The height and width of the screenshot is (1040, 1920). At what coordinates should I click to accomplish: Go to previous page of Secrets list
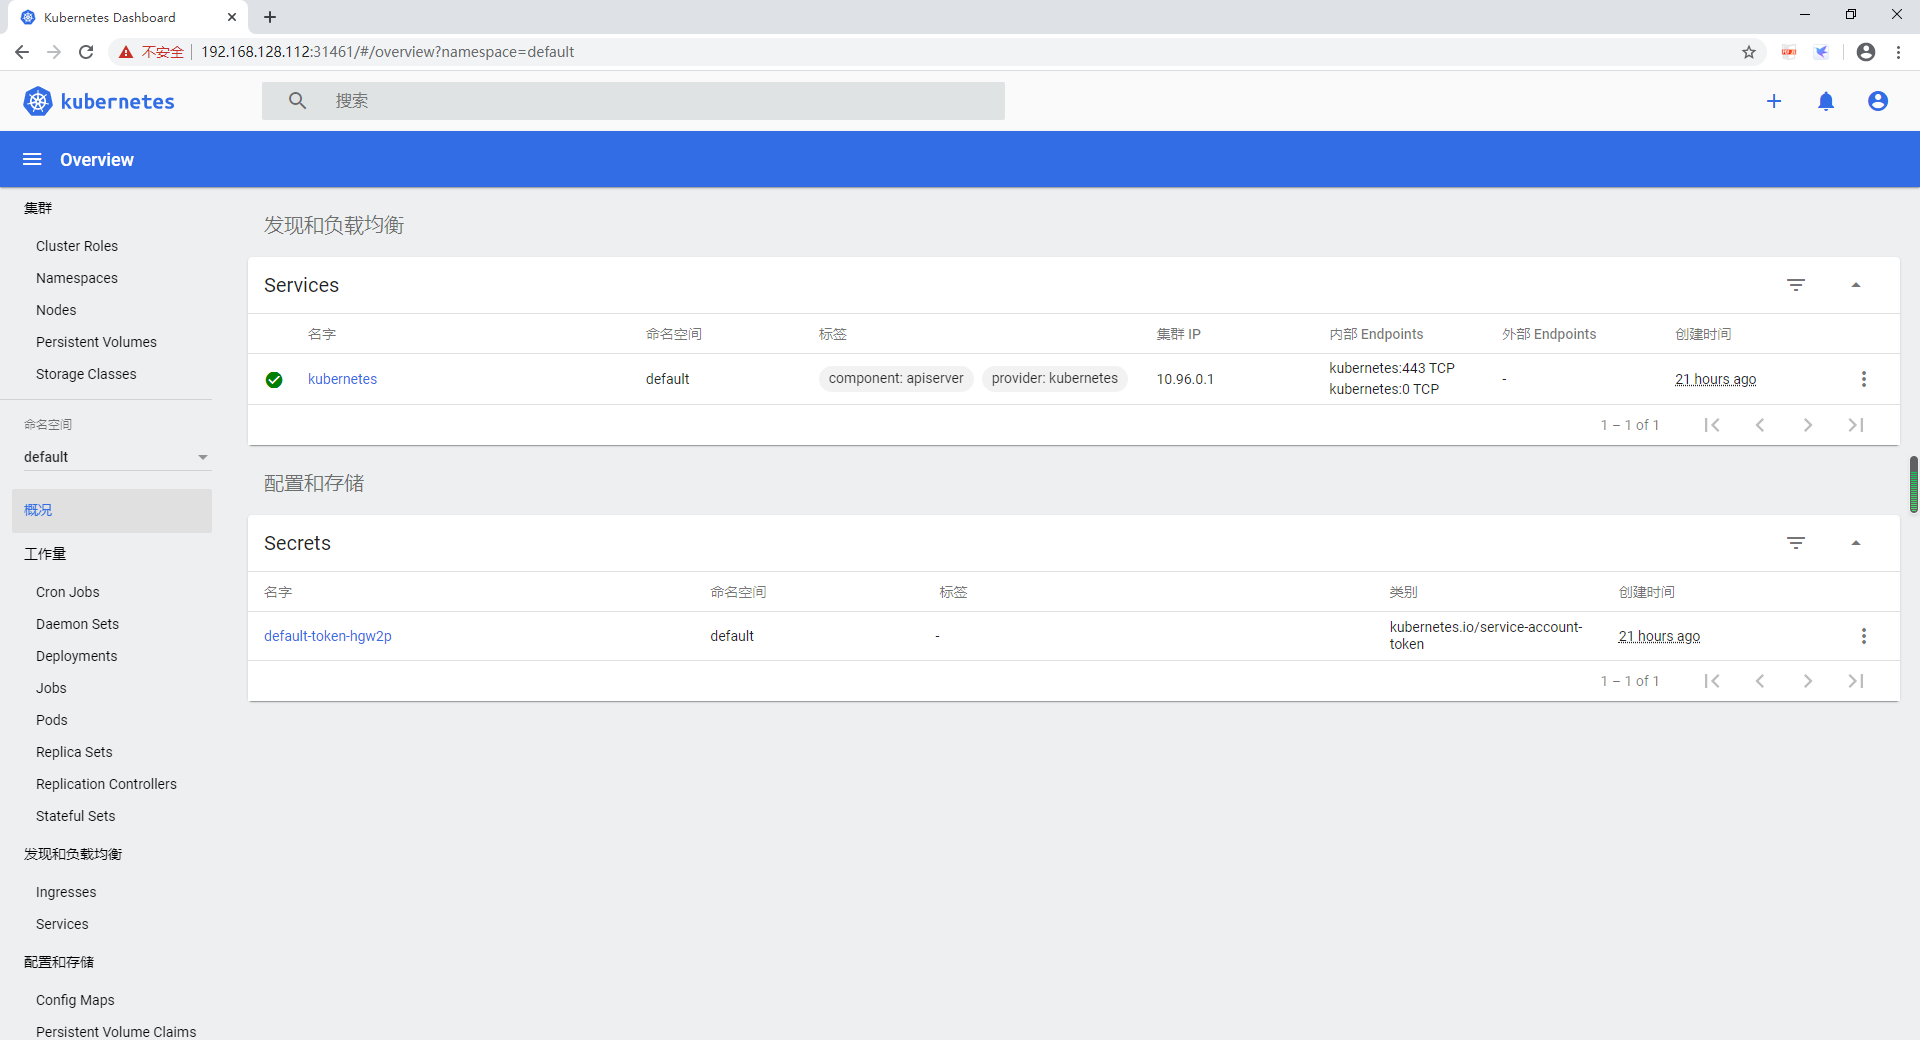pyautogui.click(x=1760, y=681)
